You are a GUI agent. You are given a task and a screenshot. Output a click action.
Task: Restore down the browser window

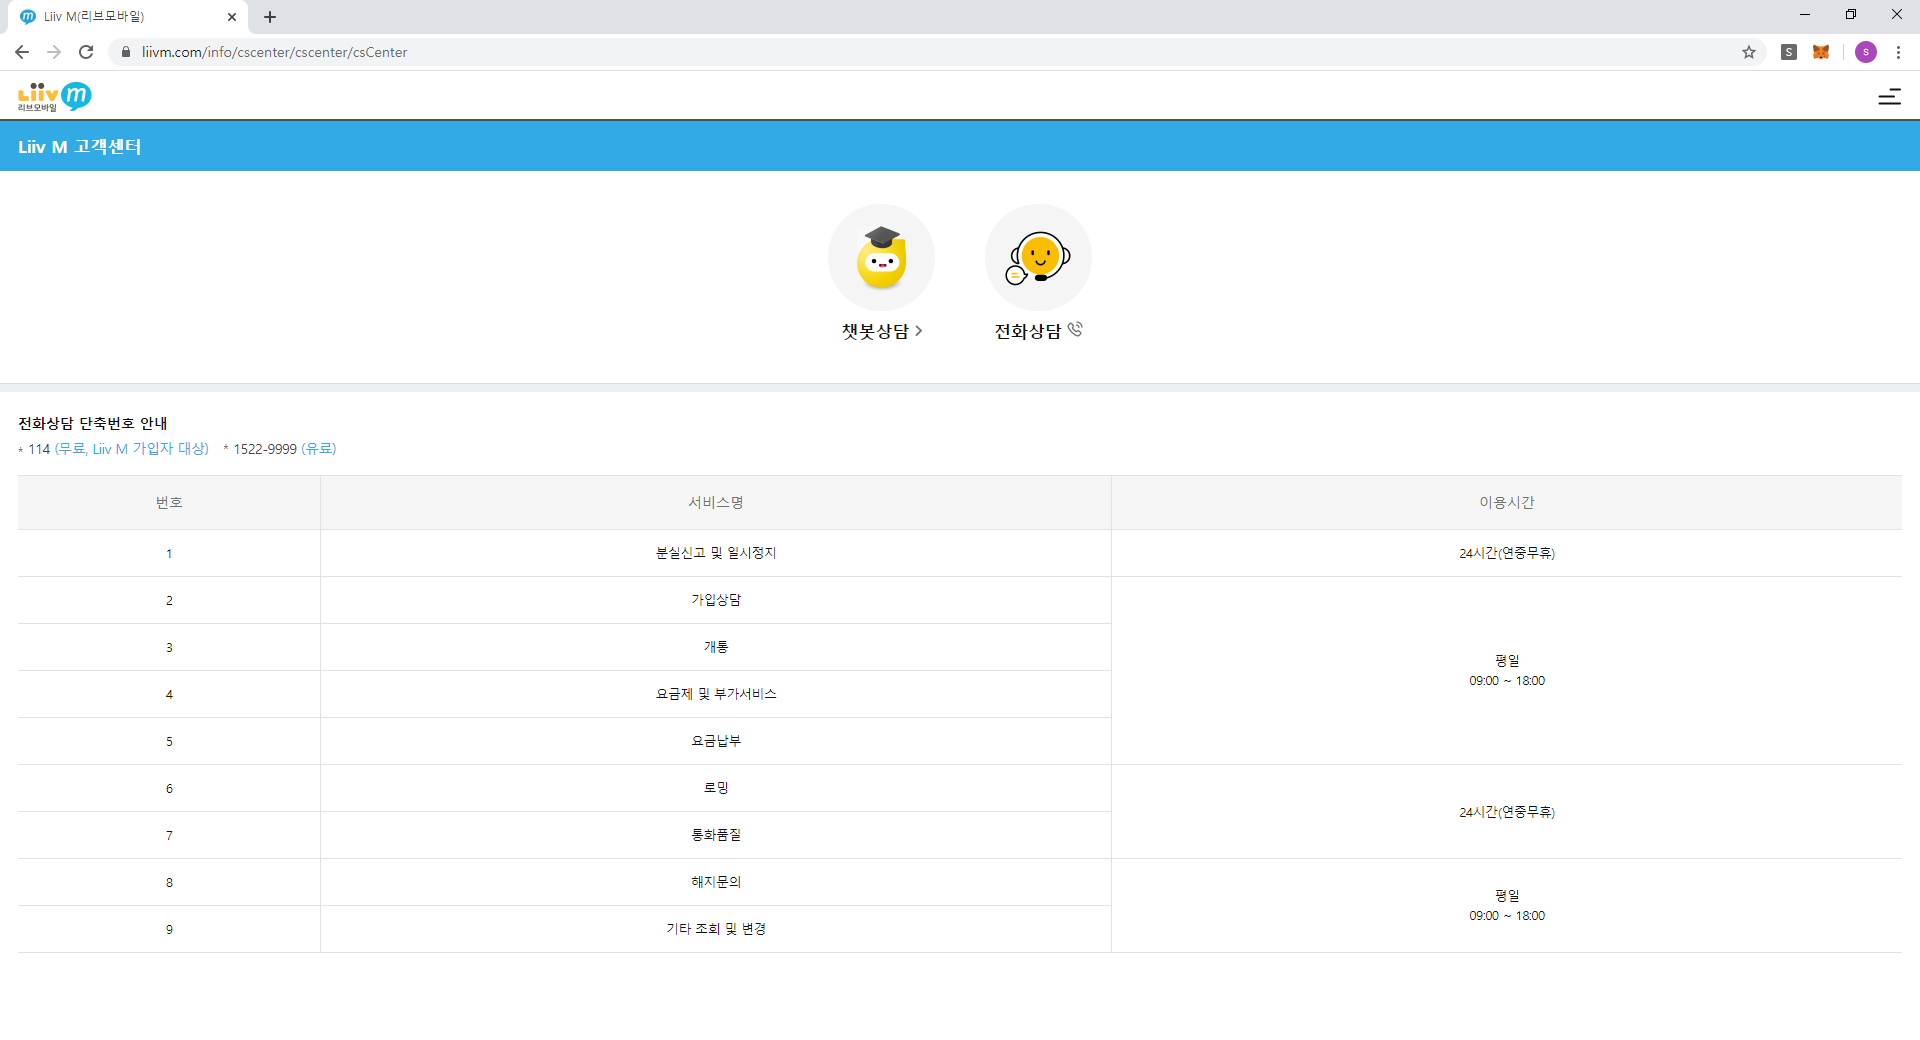point(1851,15)
